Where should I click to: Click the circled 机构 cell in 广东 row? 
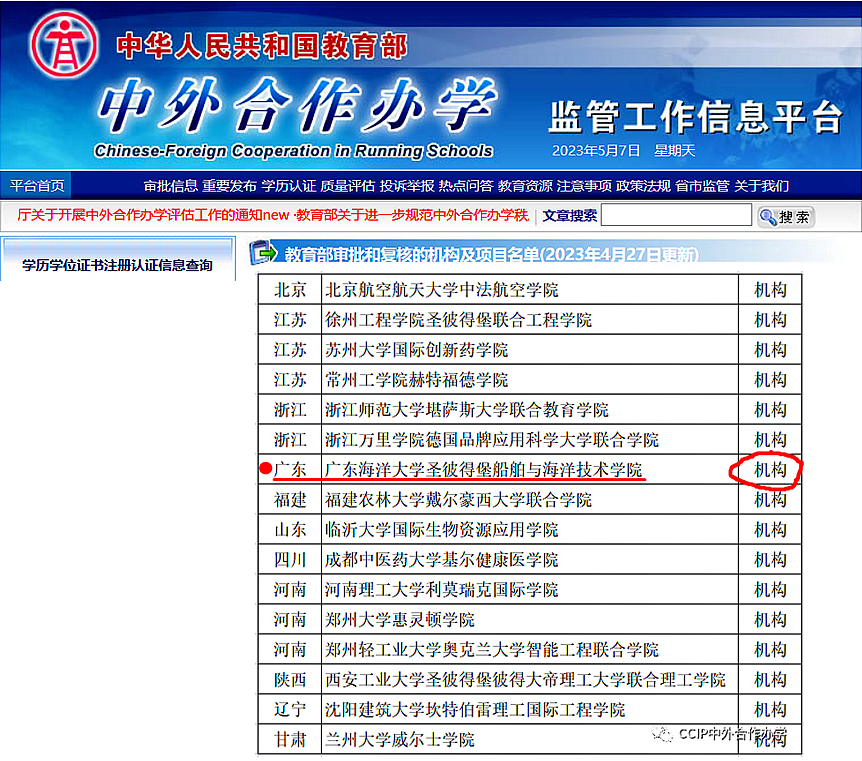coord(769,470)
